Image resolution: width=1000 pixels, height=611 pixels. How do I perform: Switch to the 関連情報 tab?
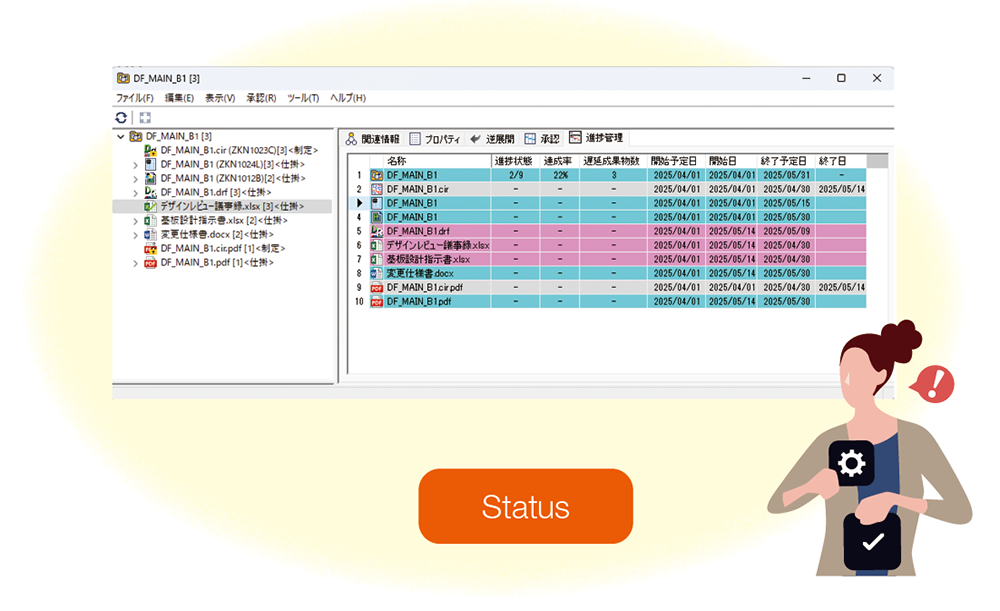(x=372, y=139)
